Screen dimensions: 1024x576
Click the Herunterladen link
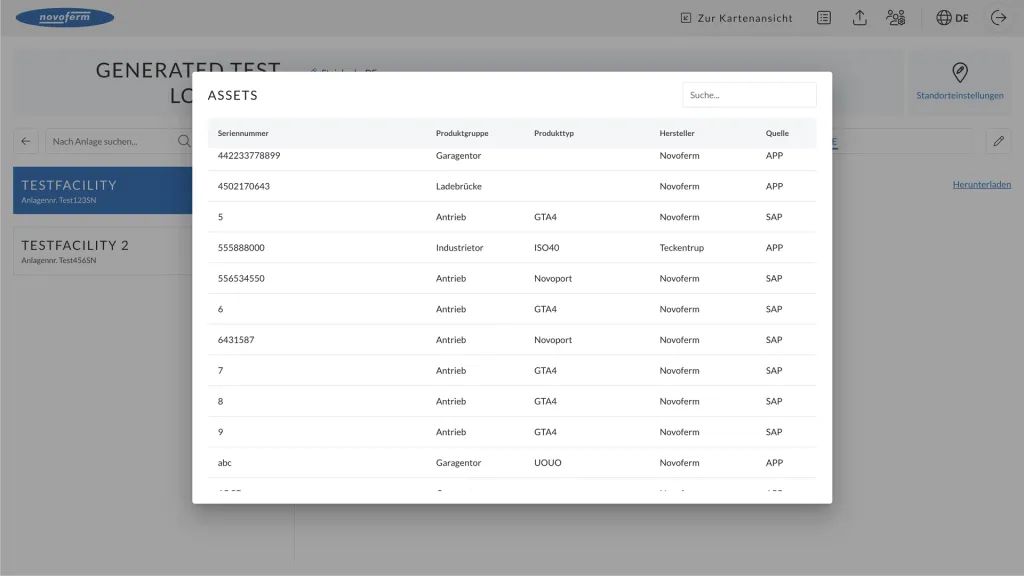(982, 184)
